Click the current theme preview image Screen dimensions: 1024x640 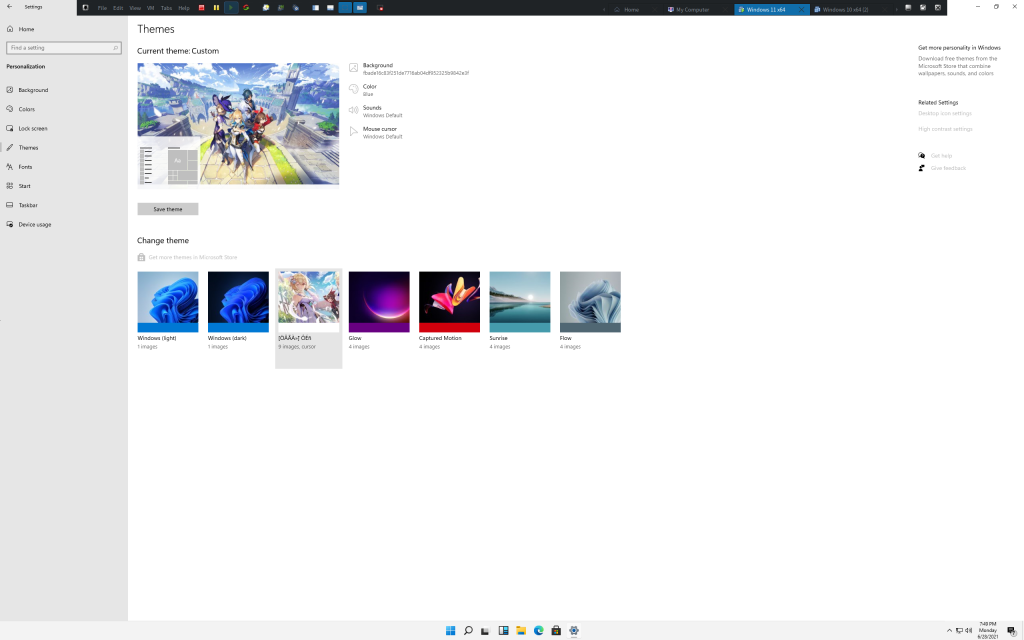[x=238, y=124]
